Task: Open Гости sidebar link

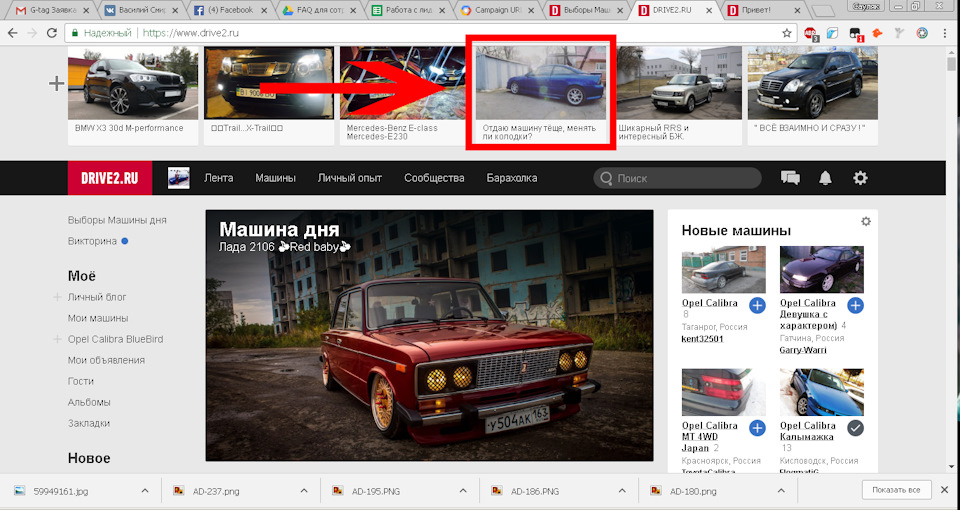Action: pos(81,381)
